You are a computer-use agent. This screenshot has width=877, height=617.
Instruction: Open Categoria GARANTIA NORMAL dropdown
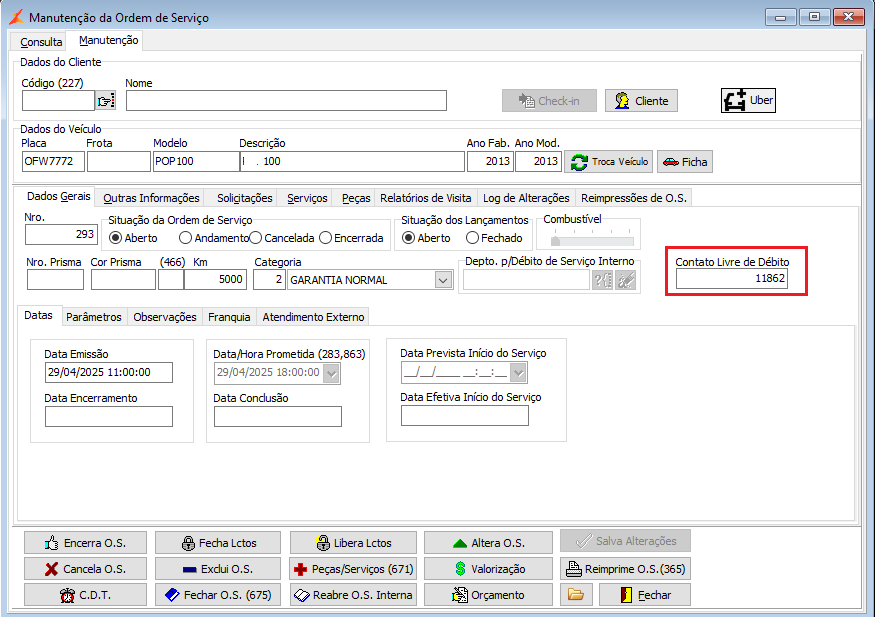(443, 280)
